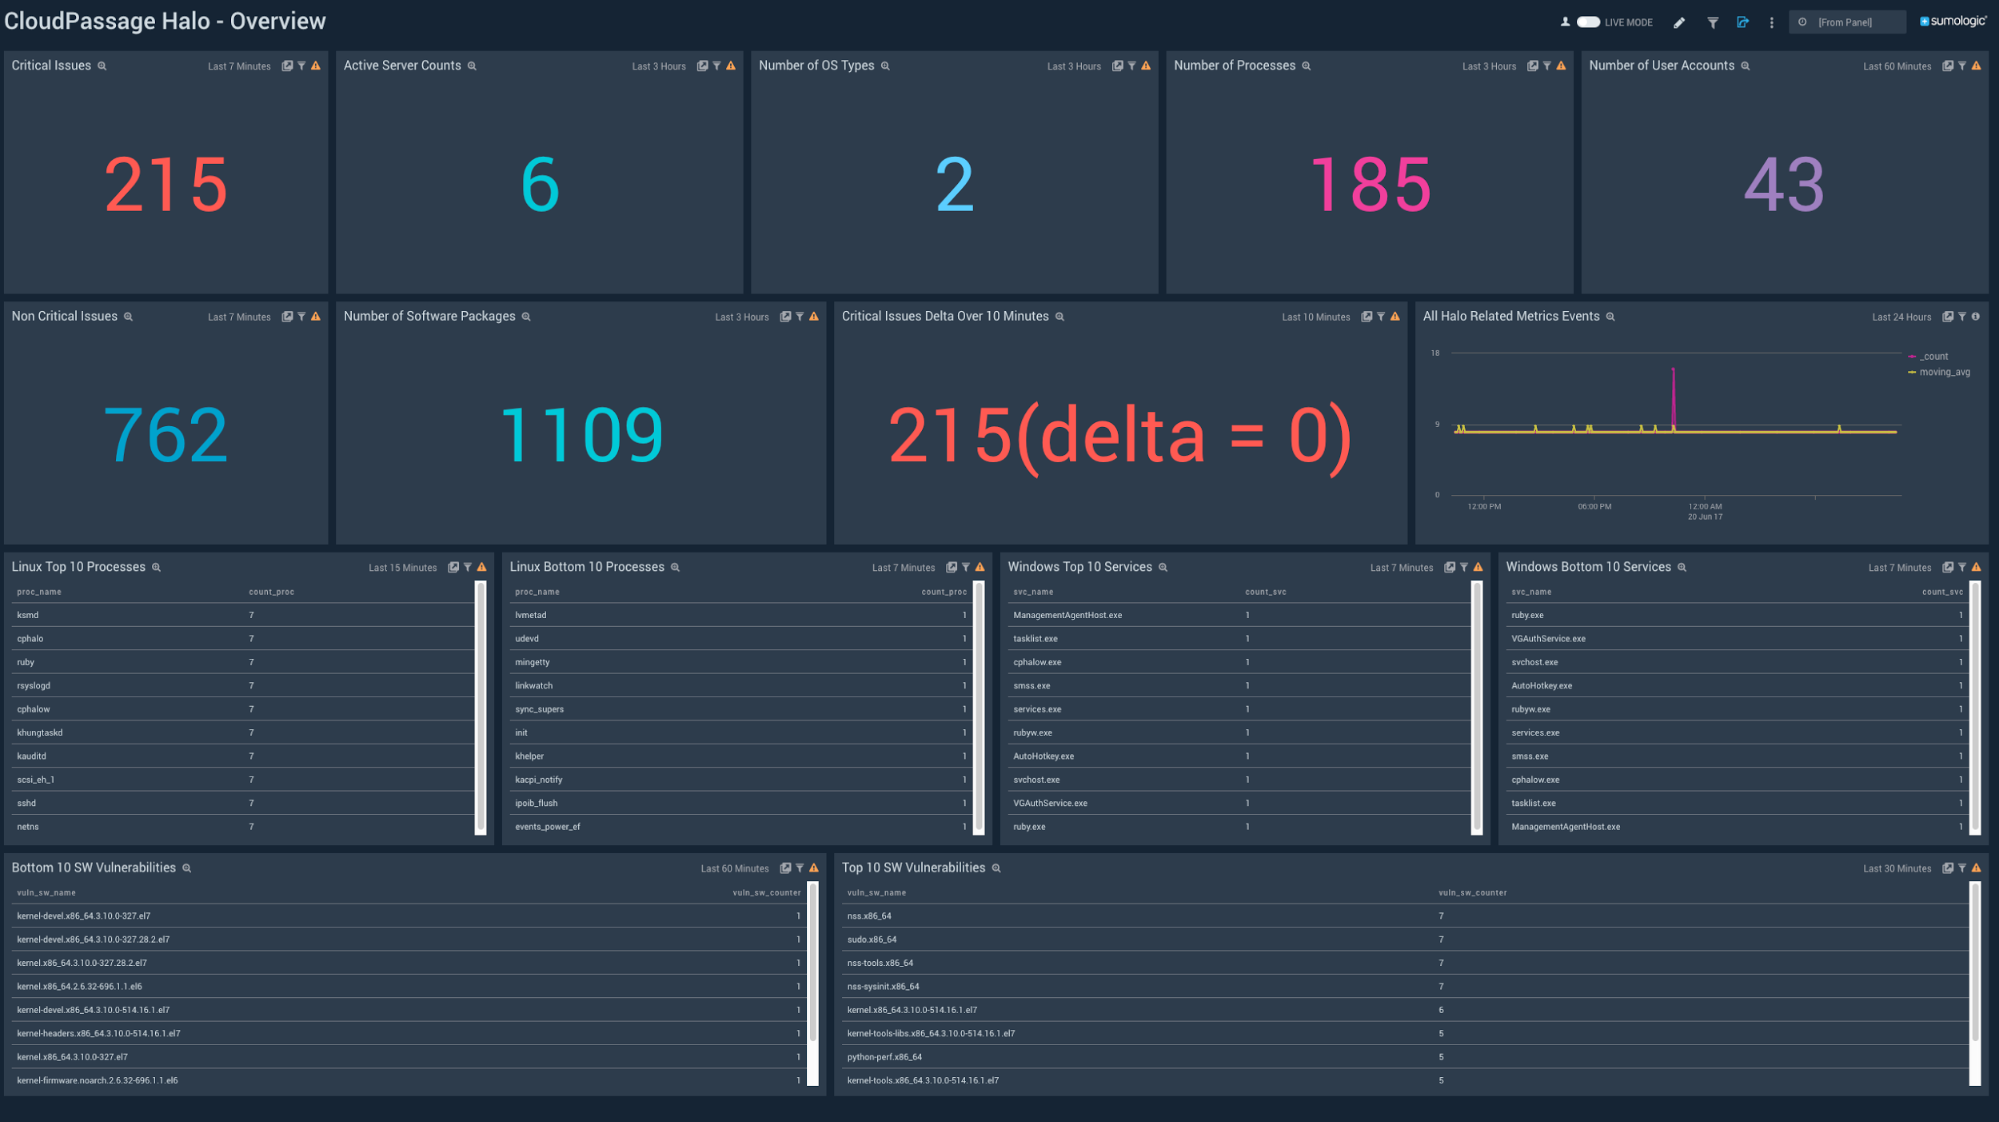Open the dashboard filter funnel icon

[x=1712, y=22]
